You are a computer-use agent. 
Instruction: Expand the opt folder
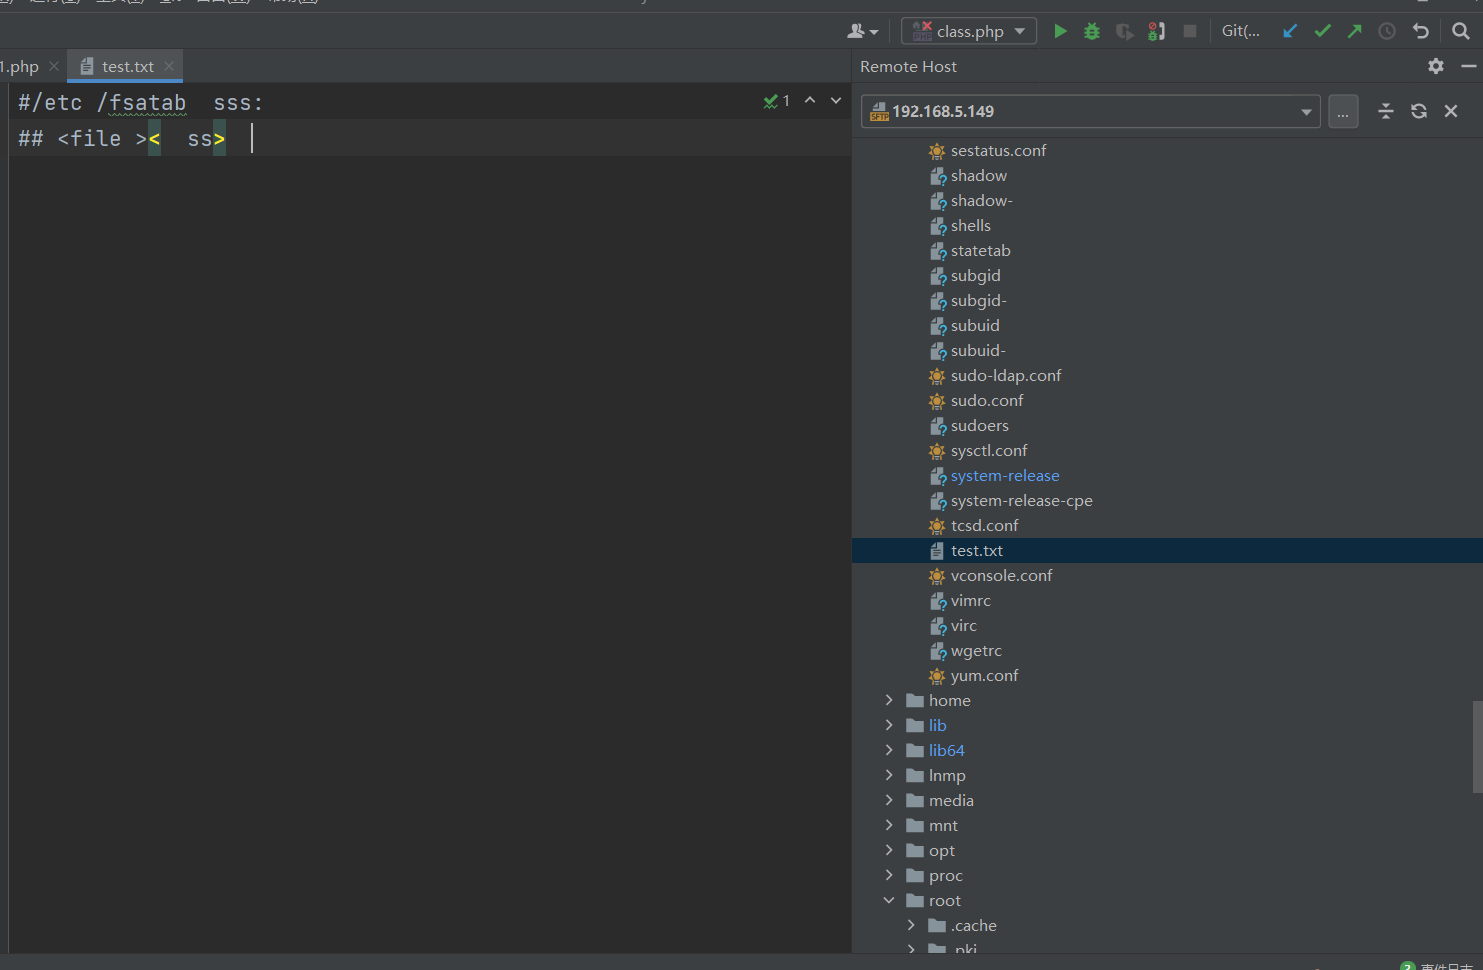pyautogui.click(x=889, y=850)
